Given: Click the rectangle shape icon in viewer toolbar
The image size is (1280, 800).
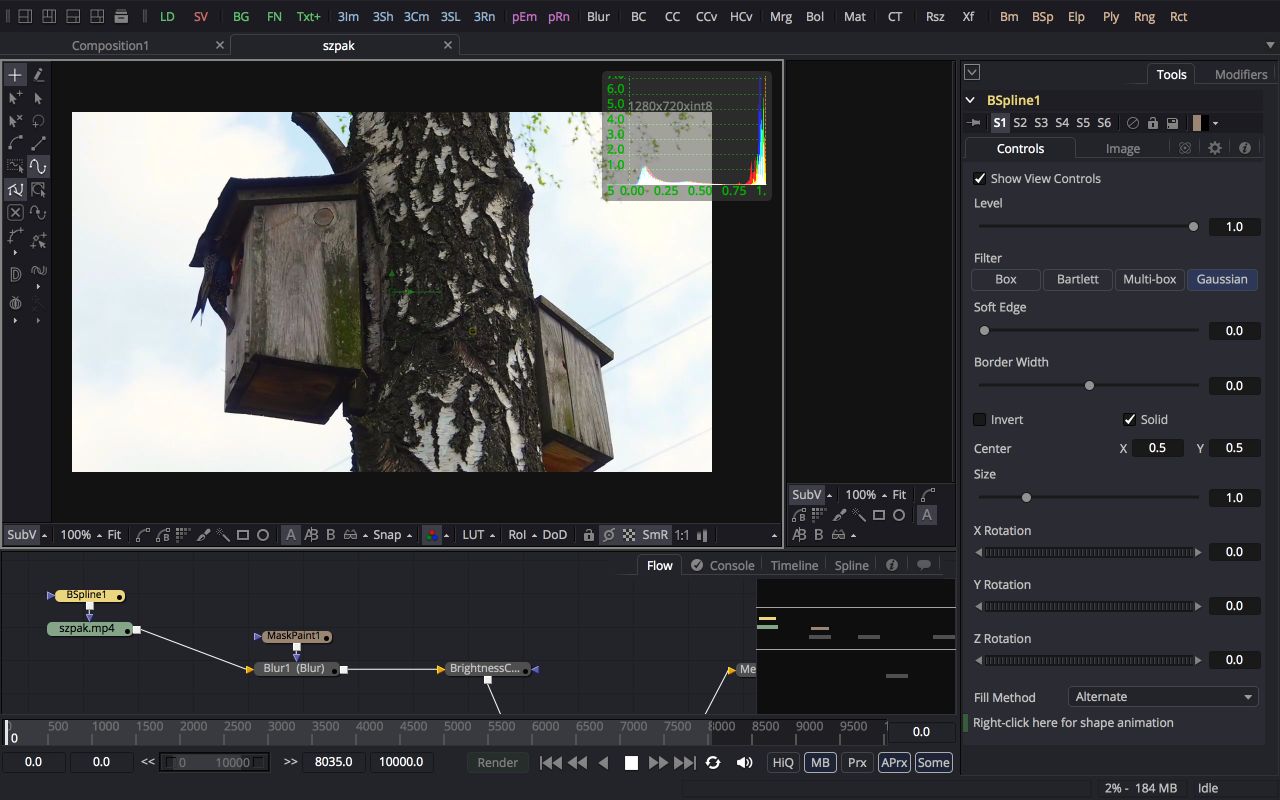Looking at the screenshot, I should coord(242,535).
